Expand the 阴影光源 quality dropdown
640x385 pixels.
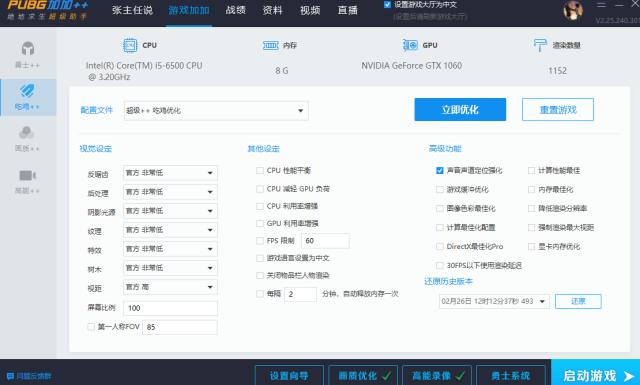(x=170, y=211)
